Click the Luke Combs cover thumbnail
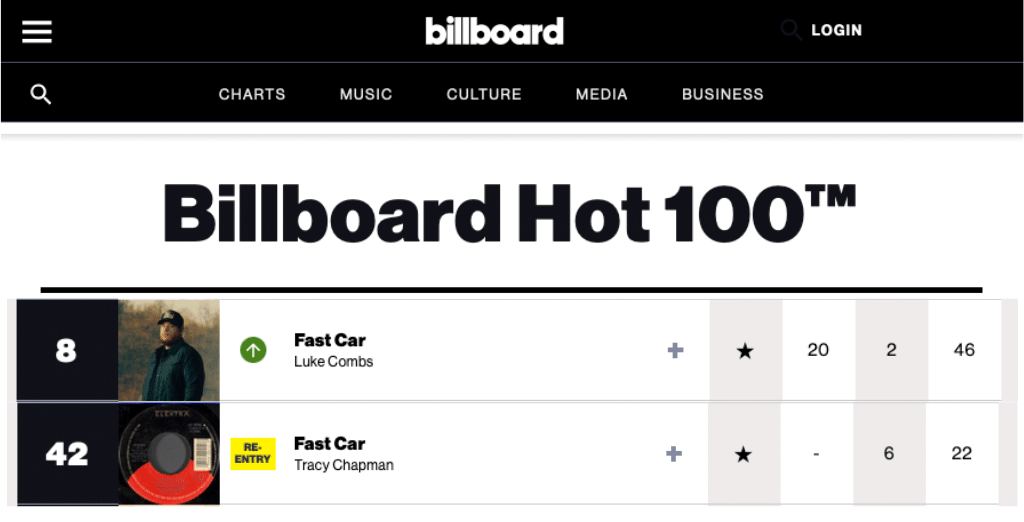Image resolution: width=1024 pixels, height=522 pixels. [169, 350]
